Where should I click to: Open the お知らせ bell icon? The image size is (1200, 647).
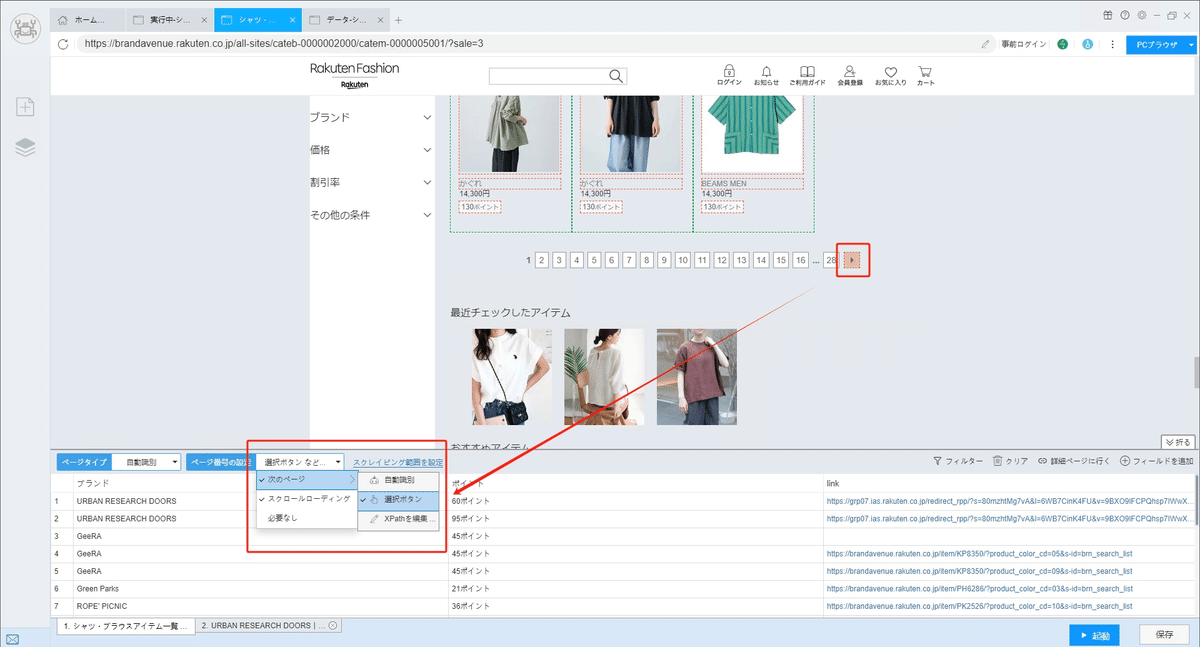pyautogui.click(x=766, y=71)
